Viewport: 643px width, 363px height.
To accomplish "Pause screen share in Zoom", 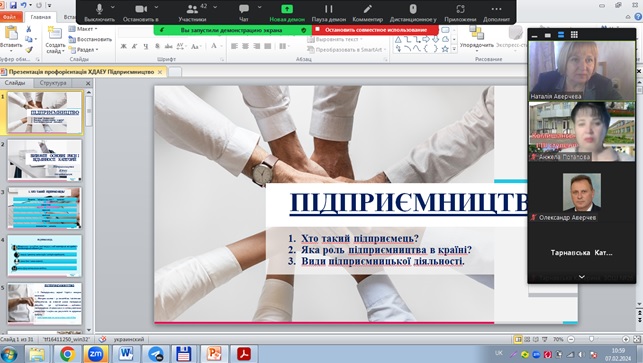I will click(328, 12).
